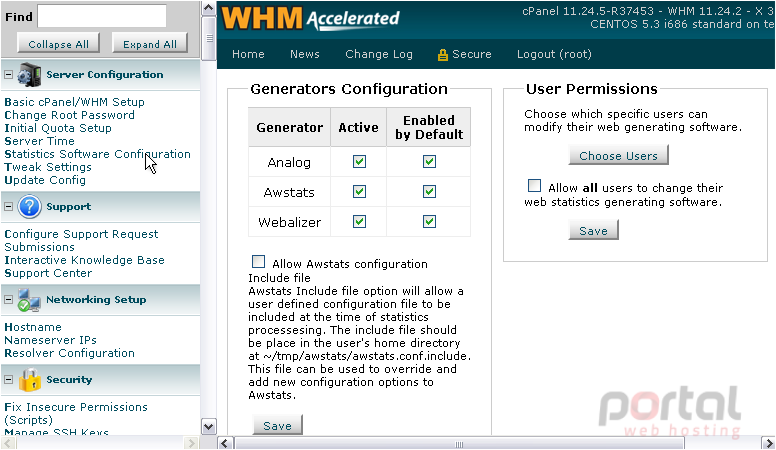
Task: Open the News menu item
Action: (x=305, y=54)
